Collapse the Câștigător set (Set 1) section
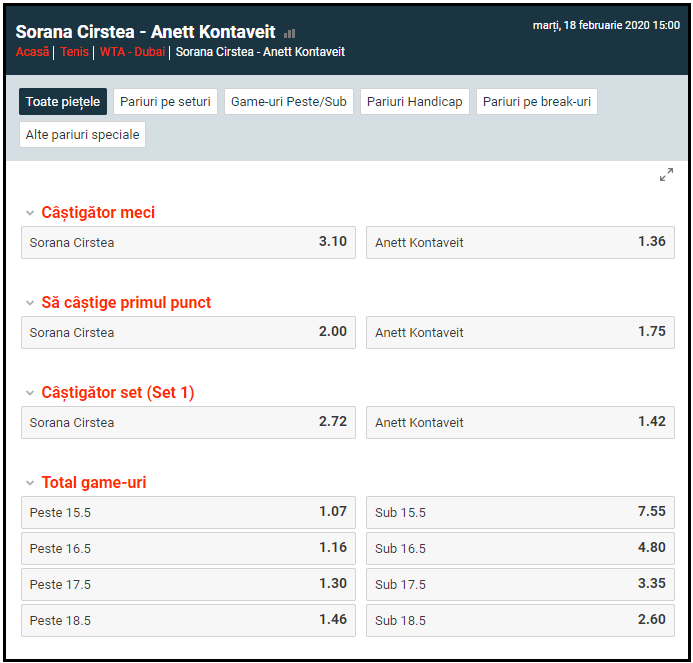This screenshot has width=693, height=663. click(29, 393)
